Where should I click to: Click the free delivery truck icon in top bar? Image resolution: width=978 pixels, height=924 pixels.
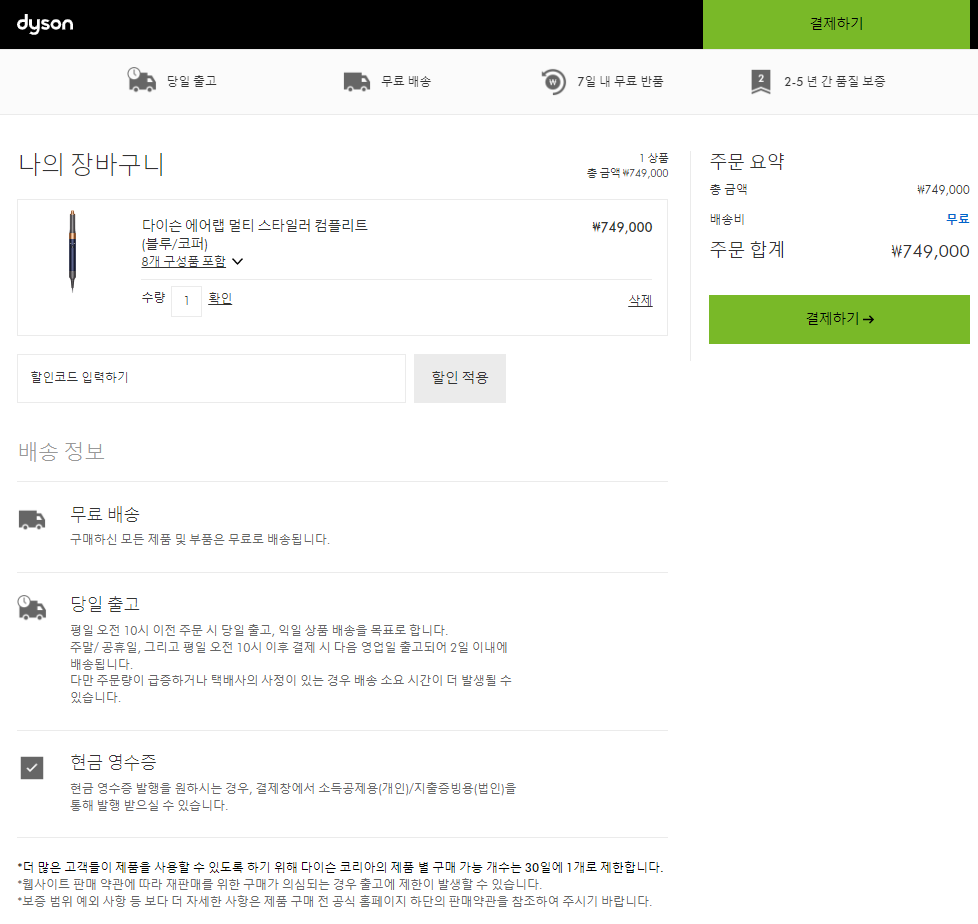point(357,82)
